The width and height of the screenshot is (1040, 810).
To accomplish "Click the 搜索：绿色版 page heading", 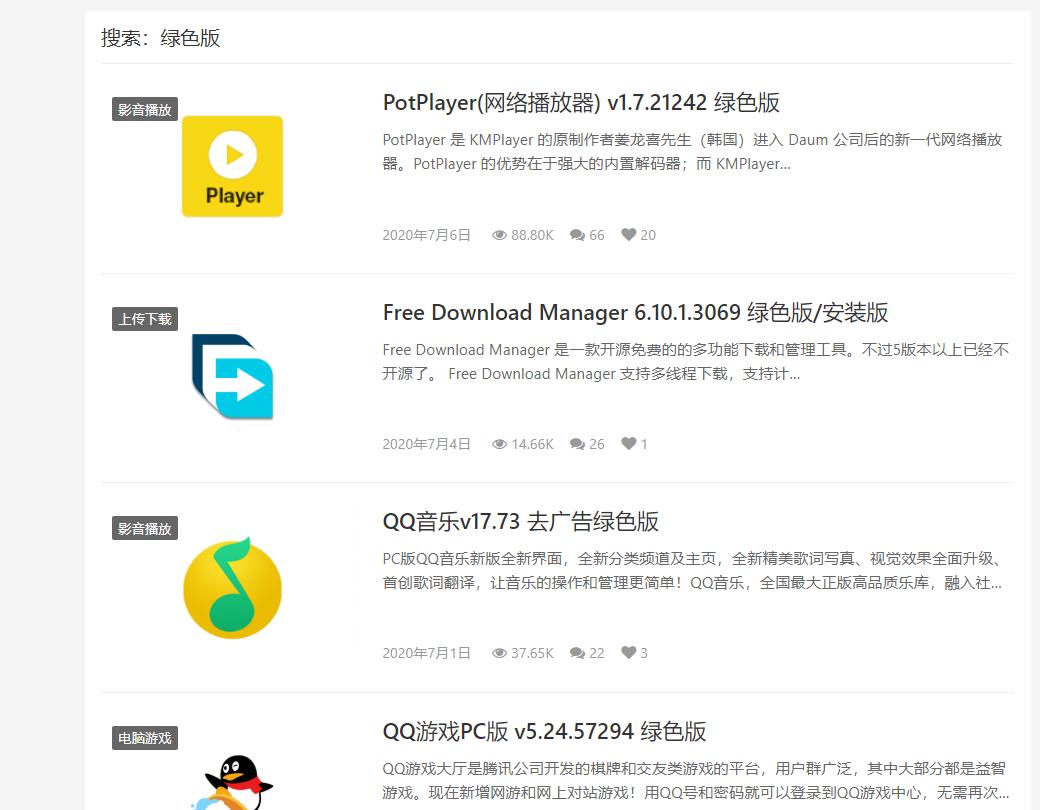I will point(162,38).
